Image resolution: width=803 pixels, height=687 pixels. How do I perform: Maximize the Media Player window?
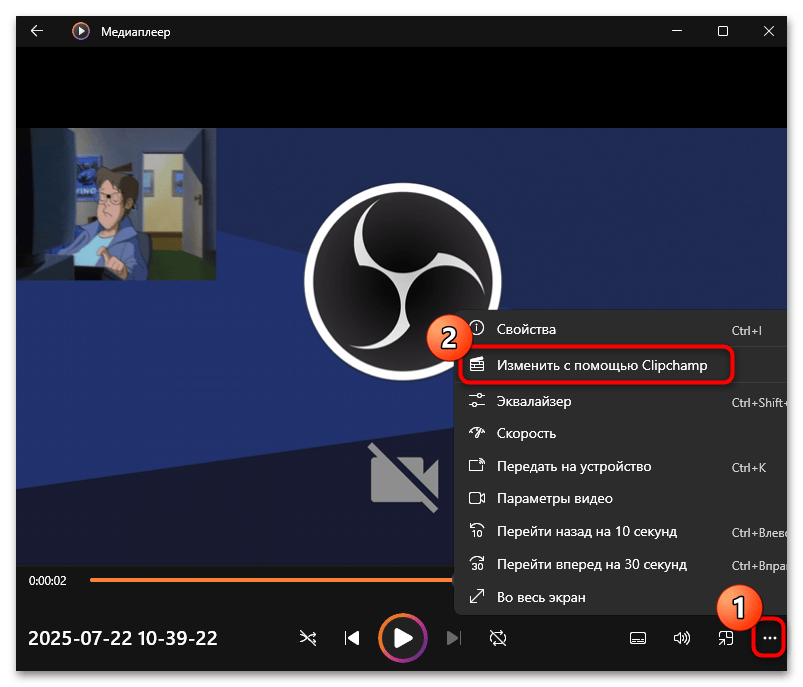(723, 31)
